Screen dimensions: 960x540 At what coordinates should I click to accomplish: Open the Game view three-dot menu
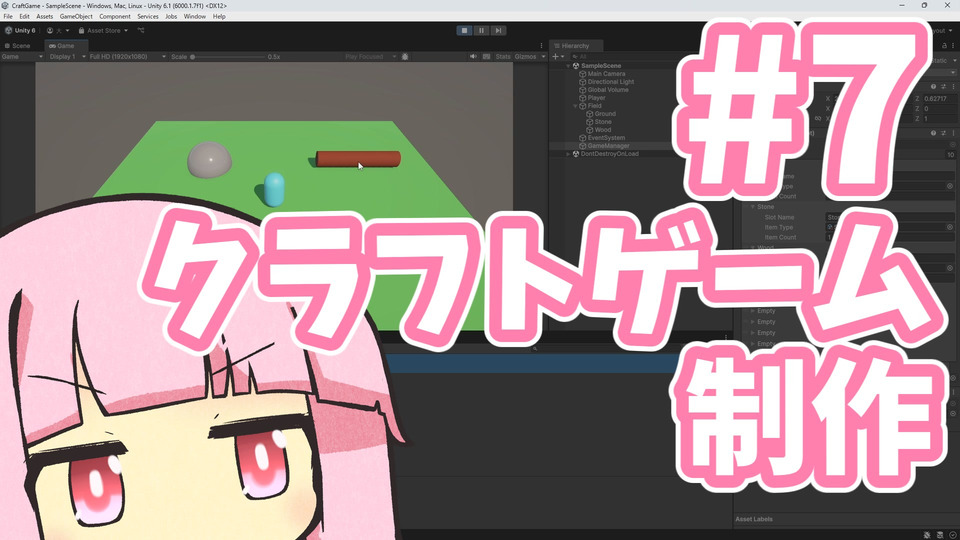[x=541, y=45]
